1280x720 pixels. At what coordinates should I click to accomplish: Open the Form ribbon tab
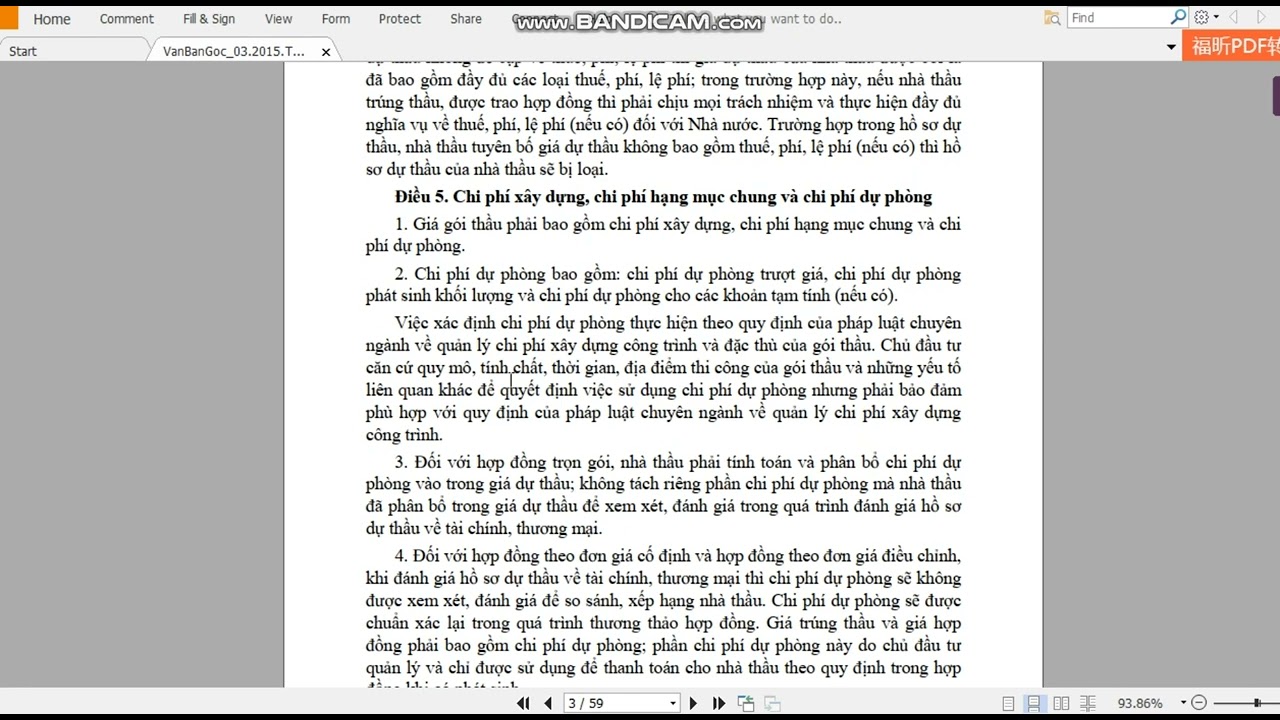click(x=336, y=19)
